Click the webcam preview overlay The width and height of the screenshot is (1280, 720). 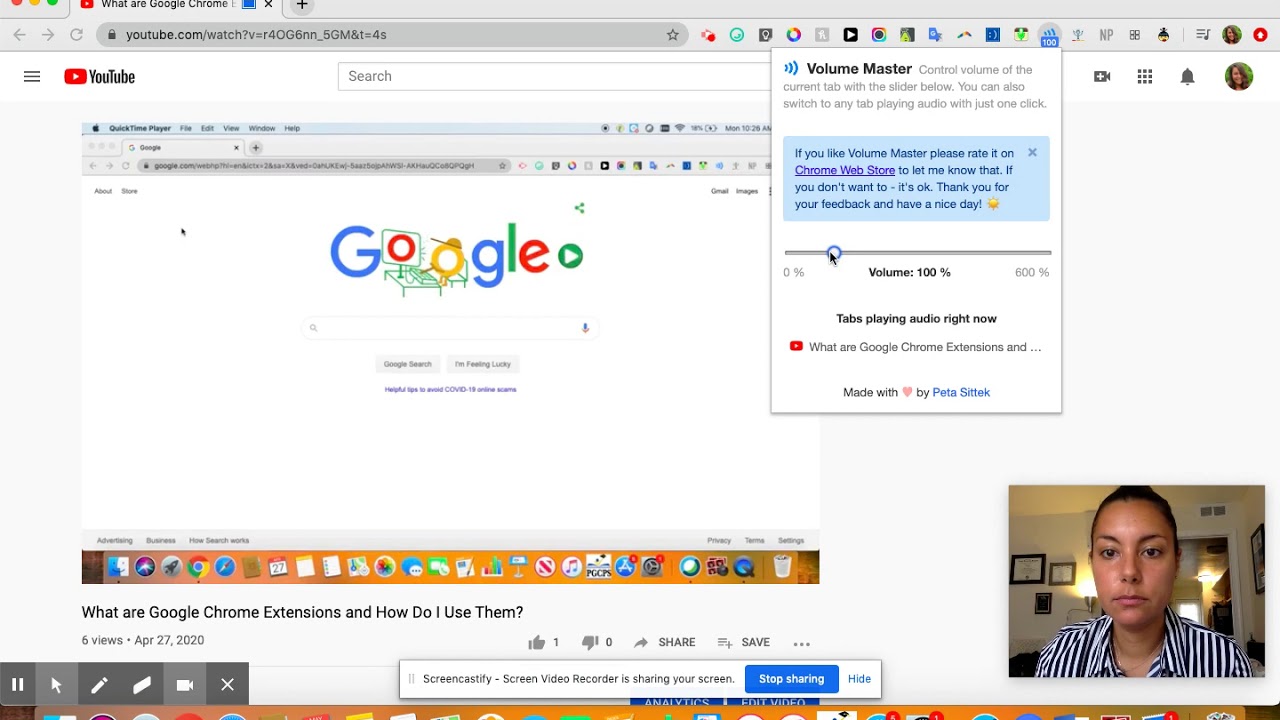tap(1137, 581)
